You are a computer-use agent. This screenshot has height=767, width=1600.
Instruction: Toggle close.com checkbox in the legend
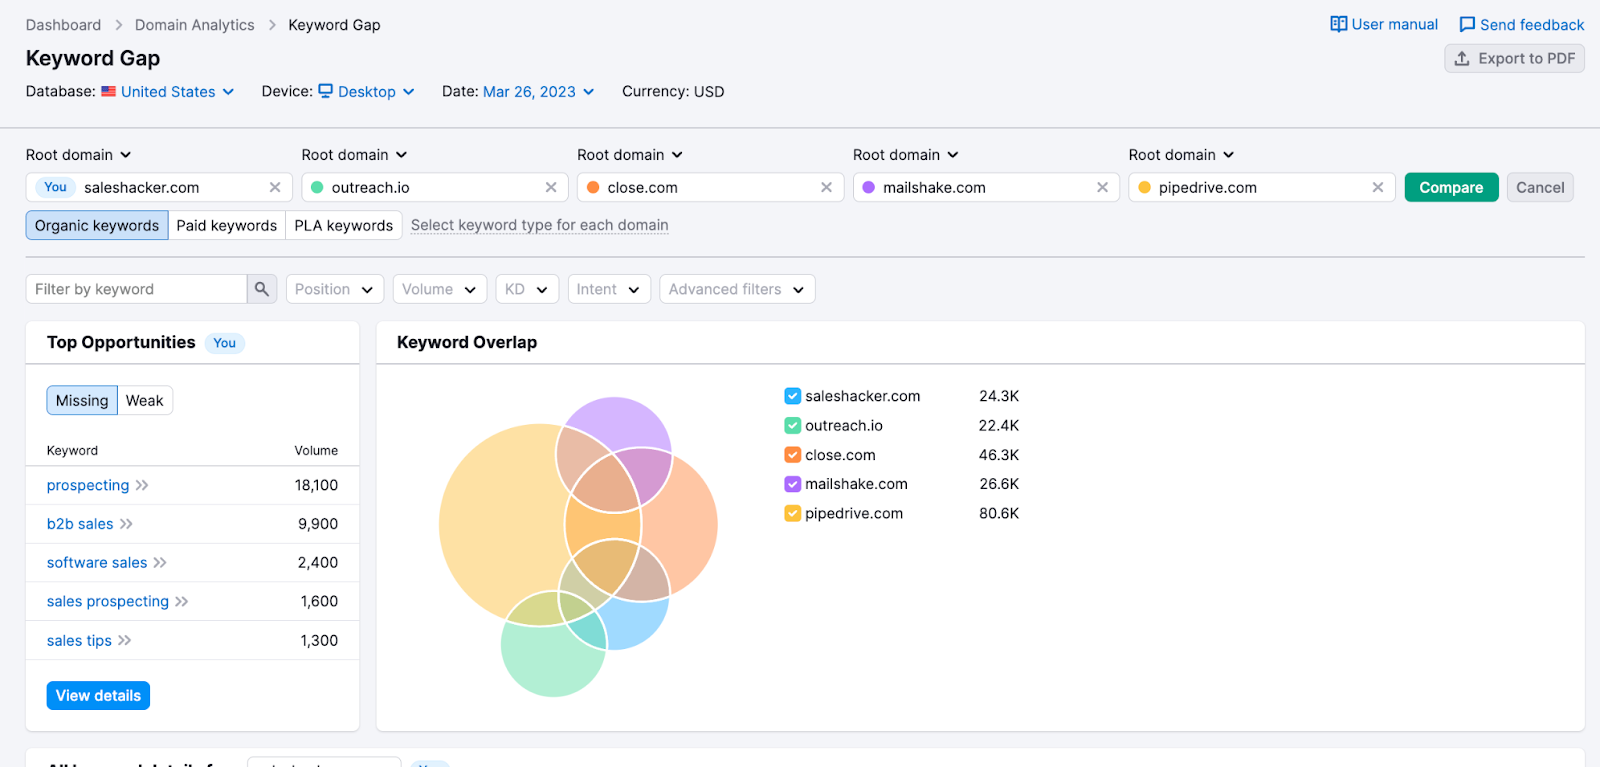(793, 455)
